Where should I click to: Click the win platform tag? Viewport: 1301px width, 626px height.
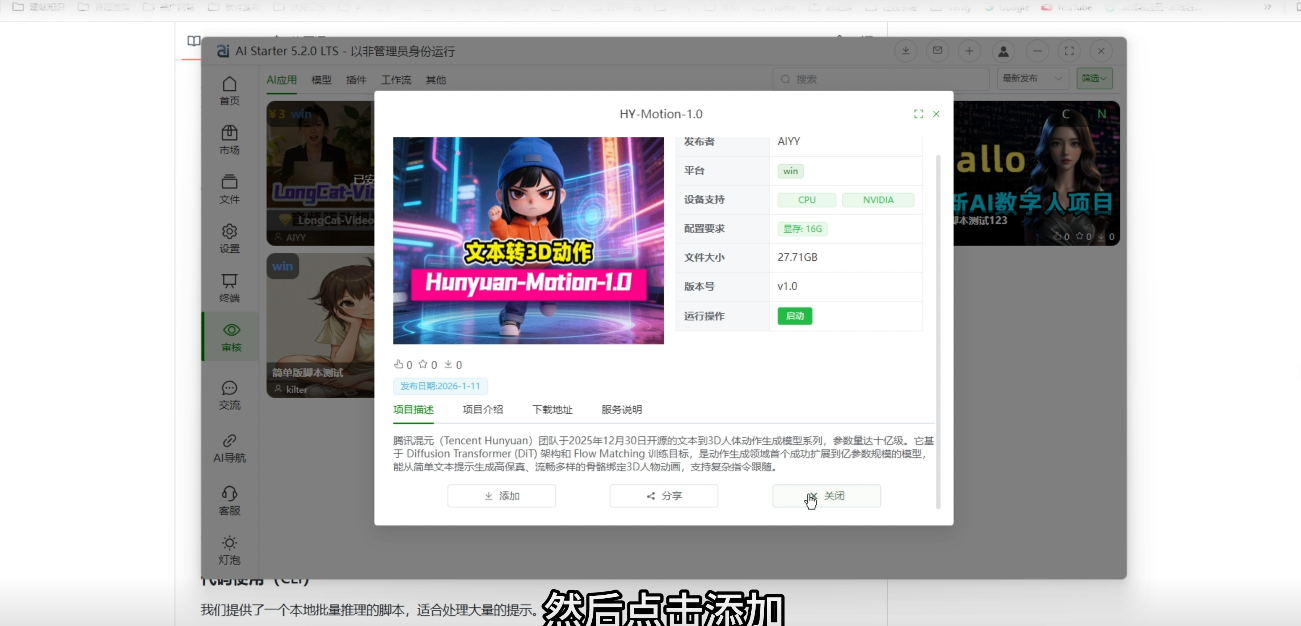click(x=791, y=171)
